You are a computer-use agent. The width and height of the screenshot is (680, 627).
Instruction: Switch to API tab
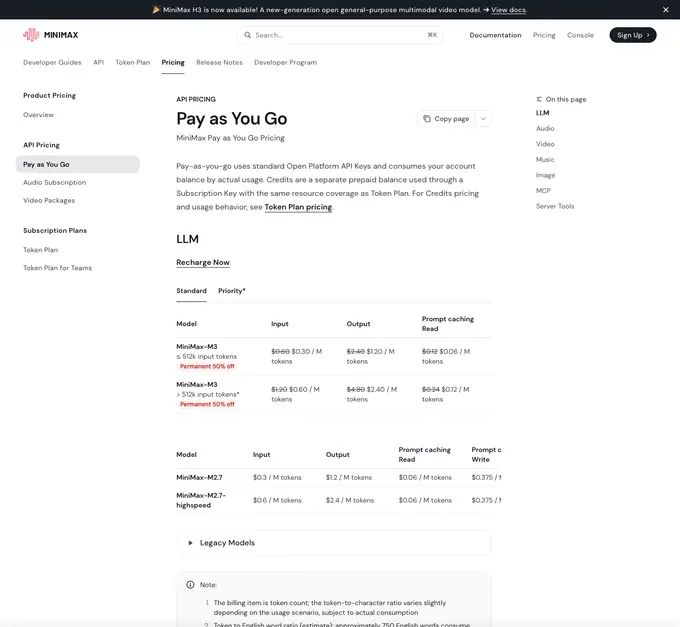(98, 62)
